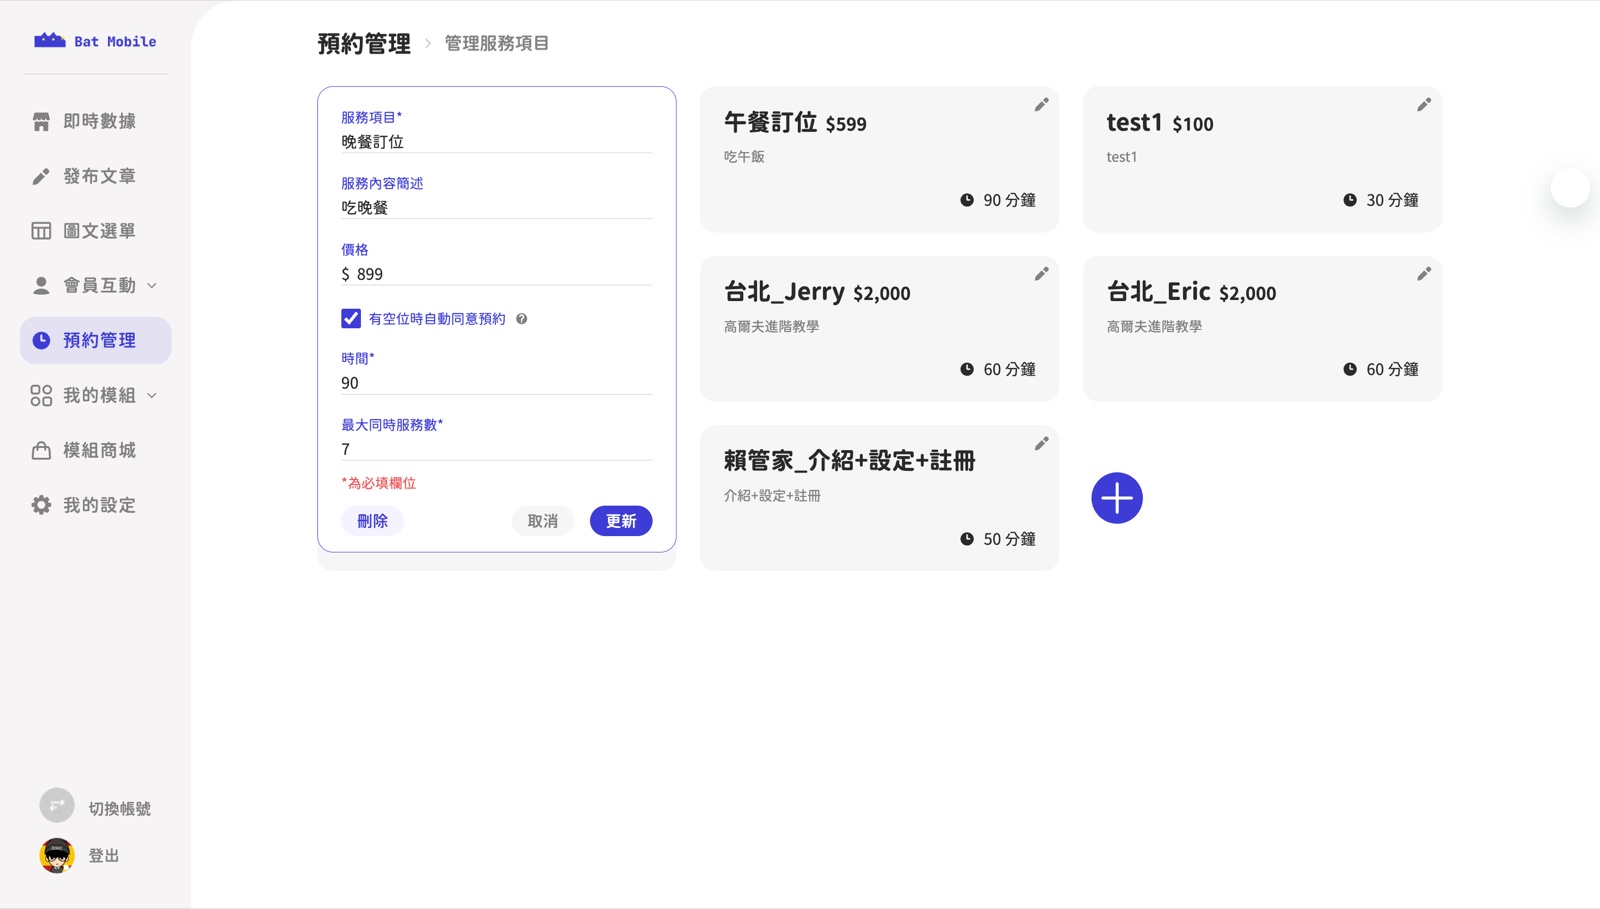The width and height of the screenshot is (1600, 909).
Task: Click the 切換帳號 label in sidebar
Action: point(120,809)
